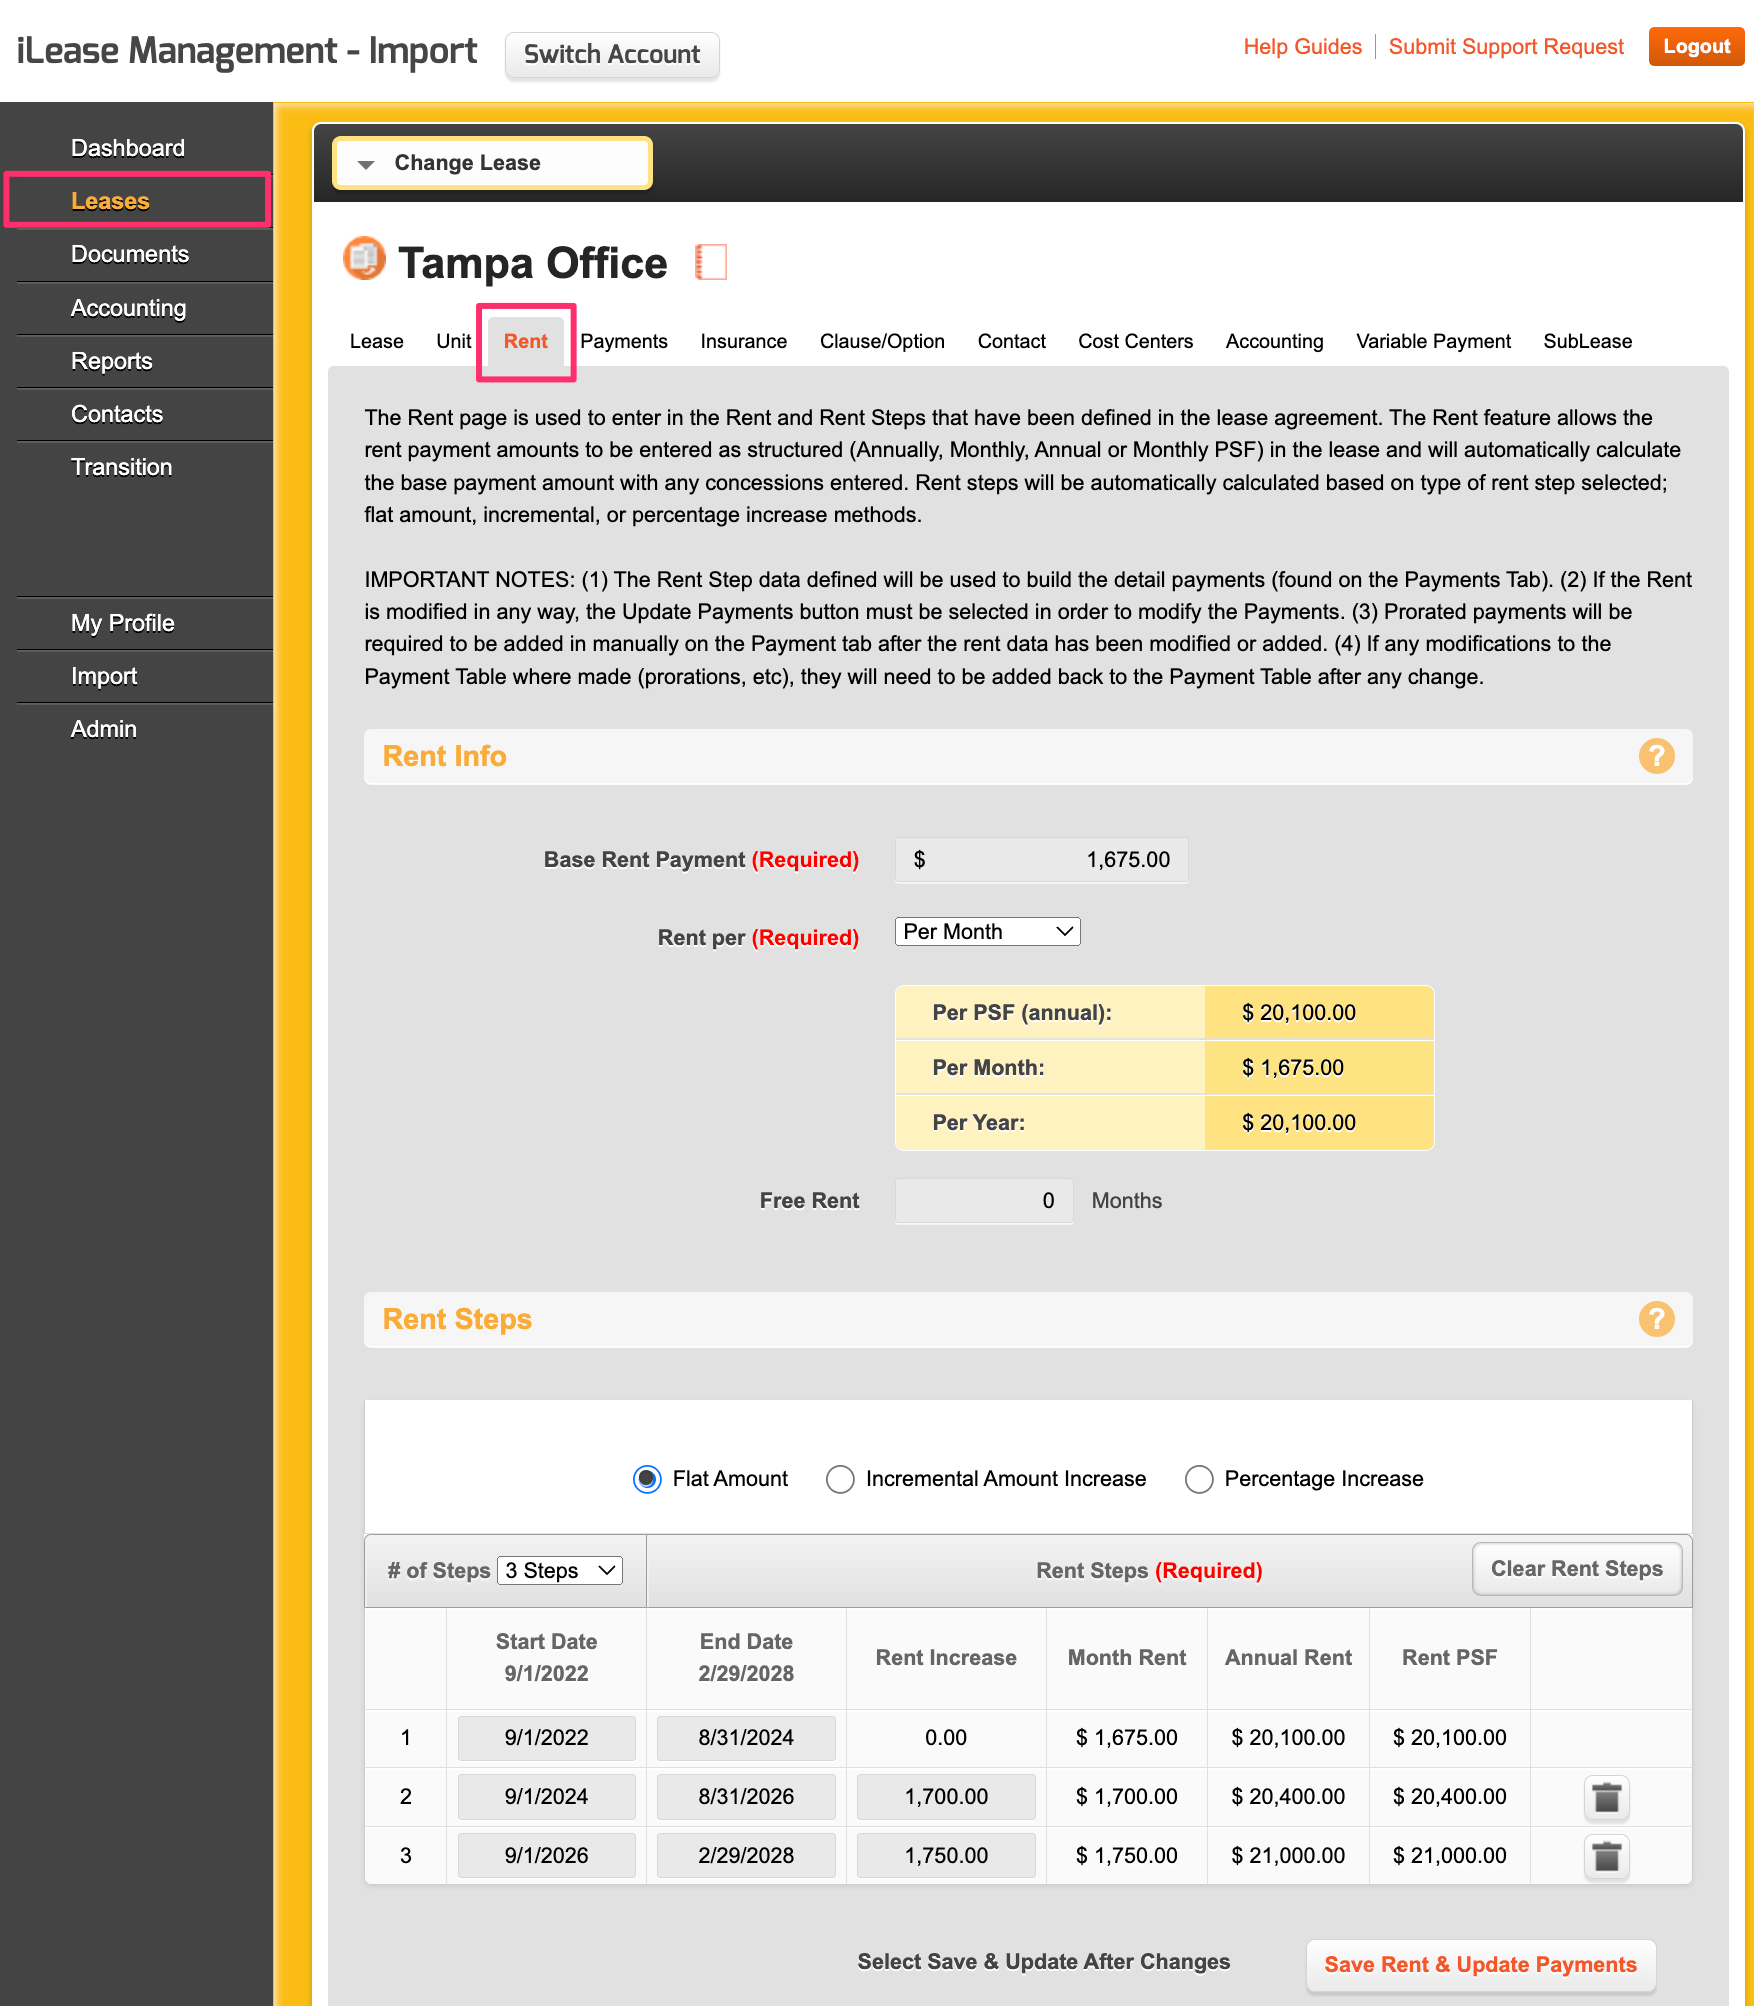Open the Accounting lease tab
The image size is (1754, 2006).
point(1275,341)
